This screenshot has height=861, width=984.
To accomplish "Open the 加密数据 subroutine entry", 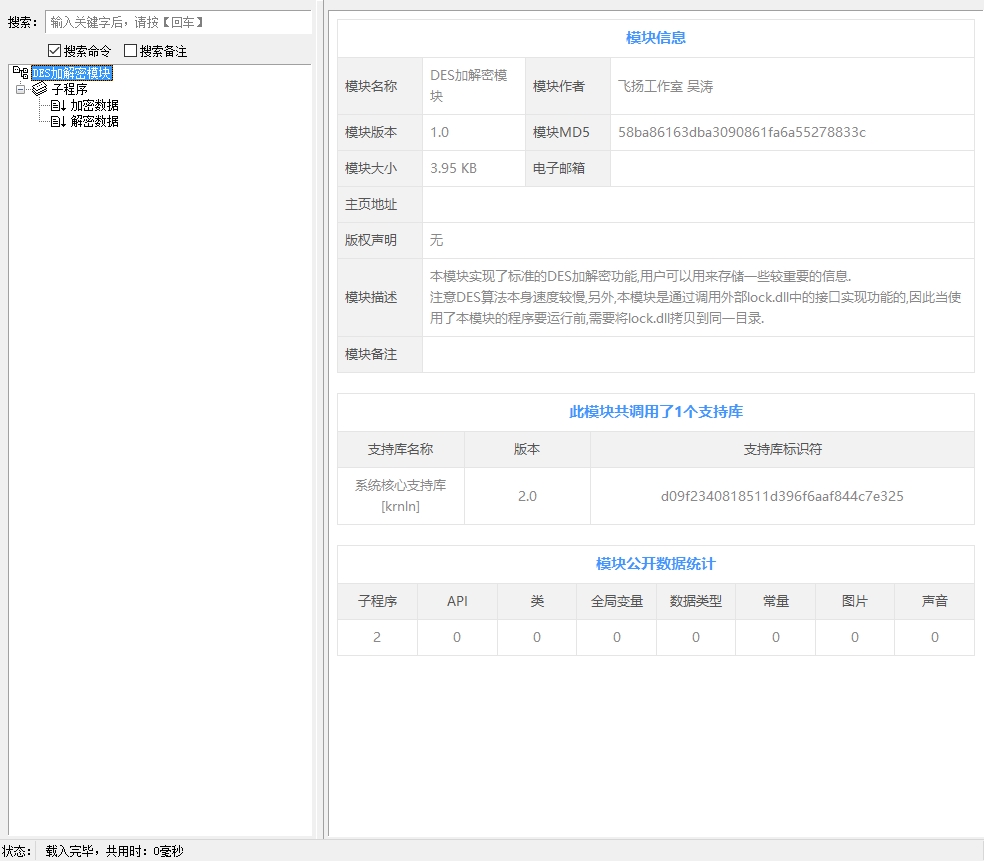I will pos(94,105).
